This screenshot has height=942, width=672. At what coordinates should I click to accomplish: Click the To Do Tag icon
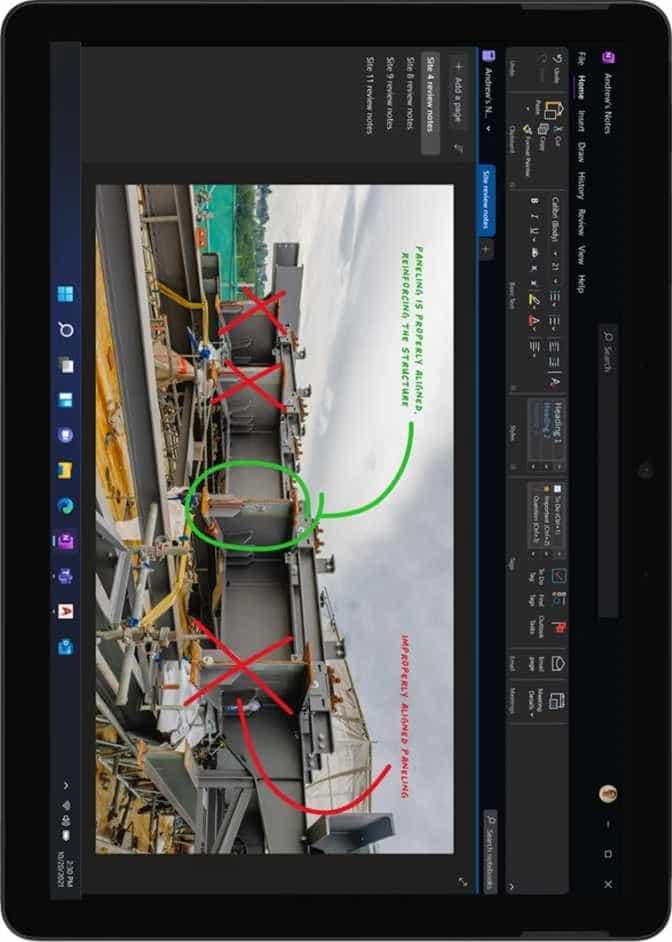coord(558,576)
